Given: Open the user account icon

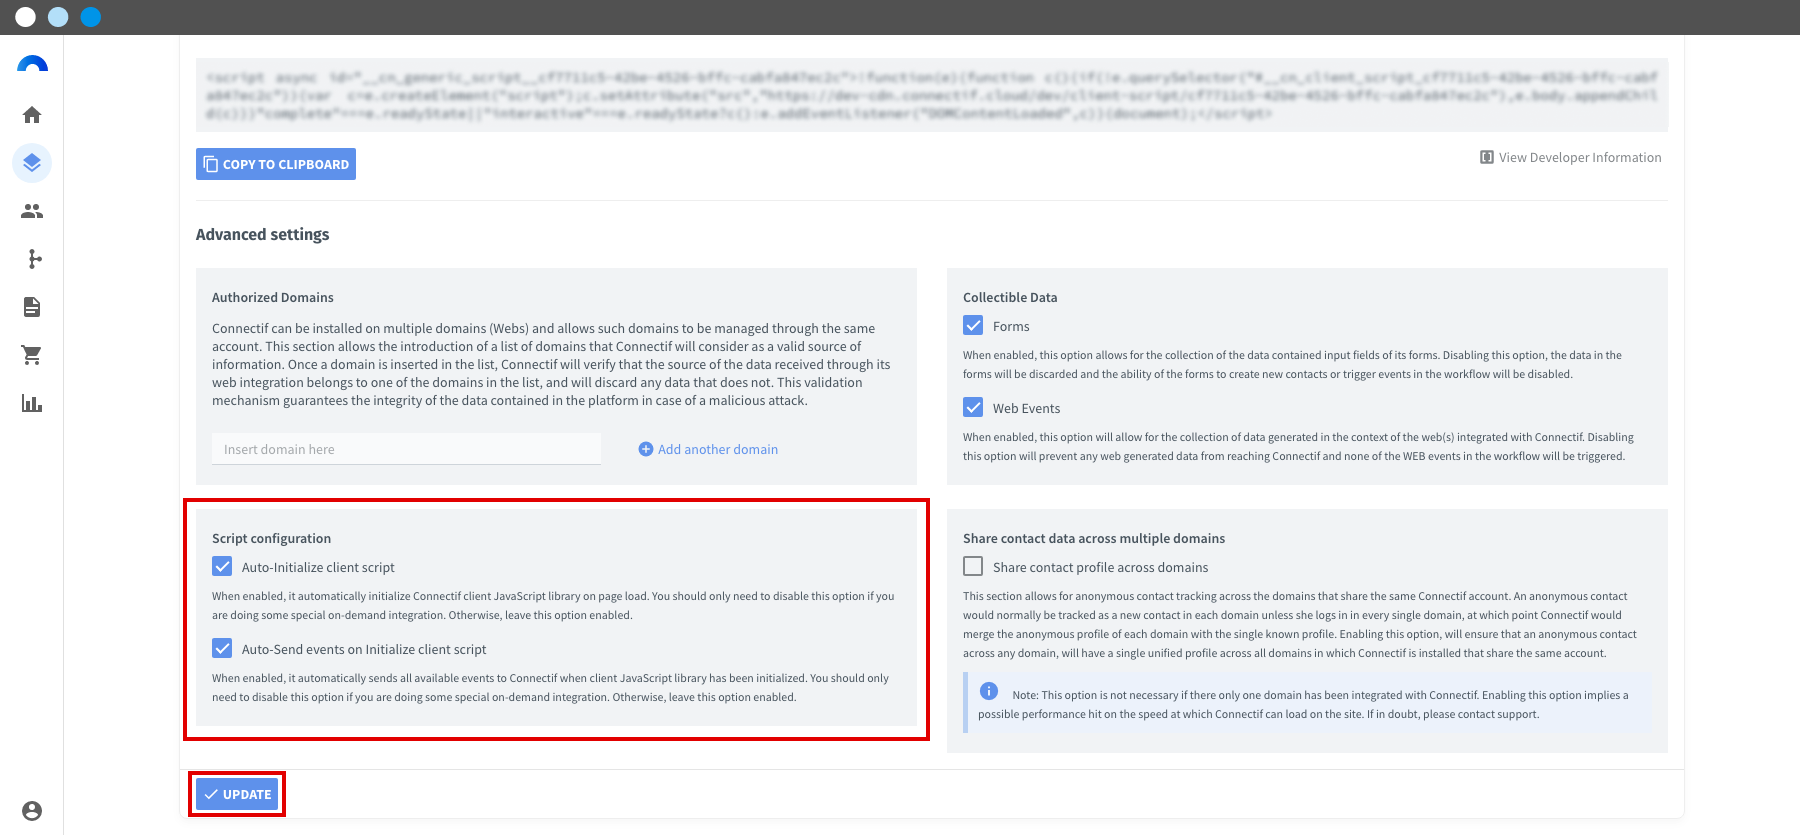Looking at the screenshot, I should coord(32,811).
